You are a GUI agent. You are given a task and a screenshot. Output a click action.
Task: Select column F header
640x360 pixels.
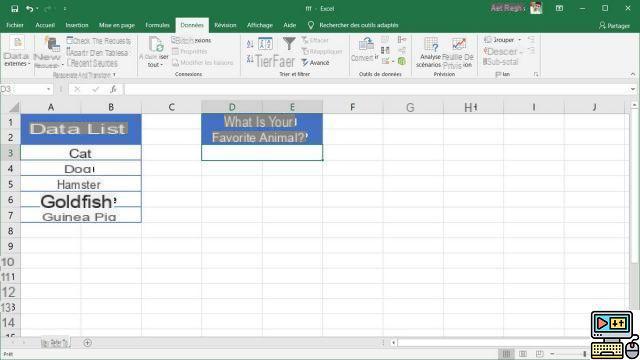(x=353, y=107)
